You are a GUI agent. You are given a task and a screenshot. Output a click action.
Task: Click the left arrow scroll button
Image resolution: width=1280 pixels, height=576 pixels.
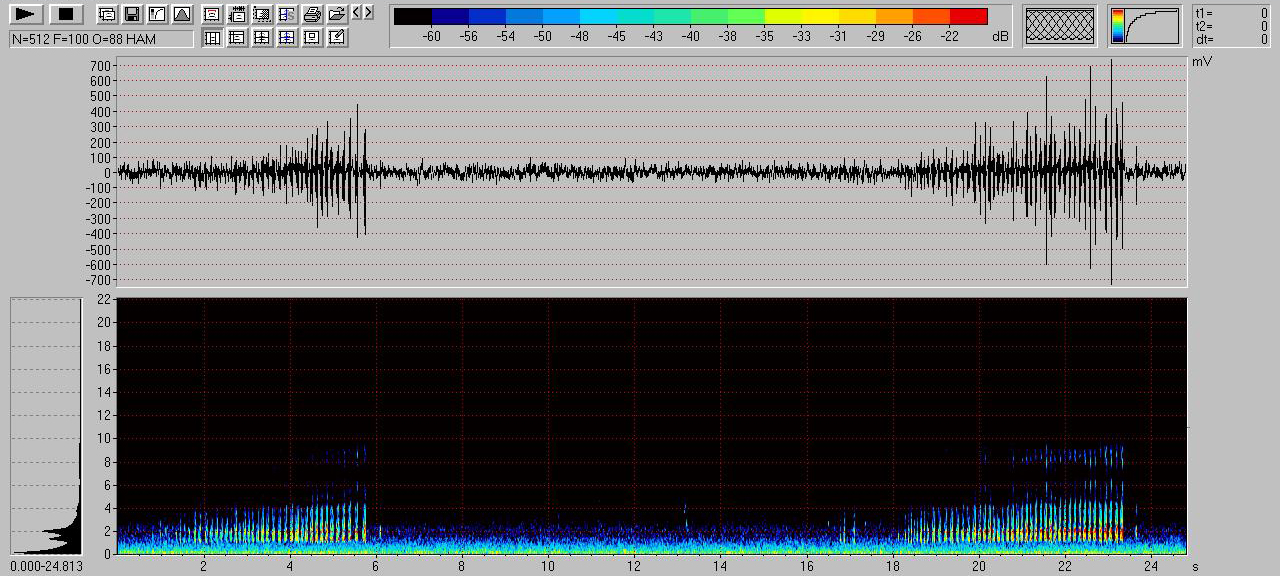coord(357,13)
